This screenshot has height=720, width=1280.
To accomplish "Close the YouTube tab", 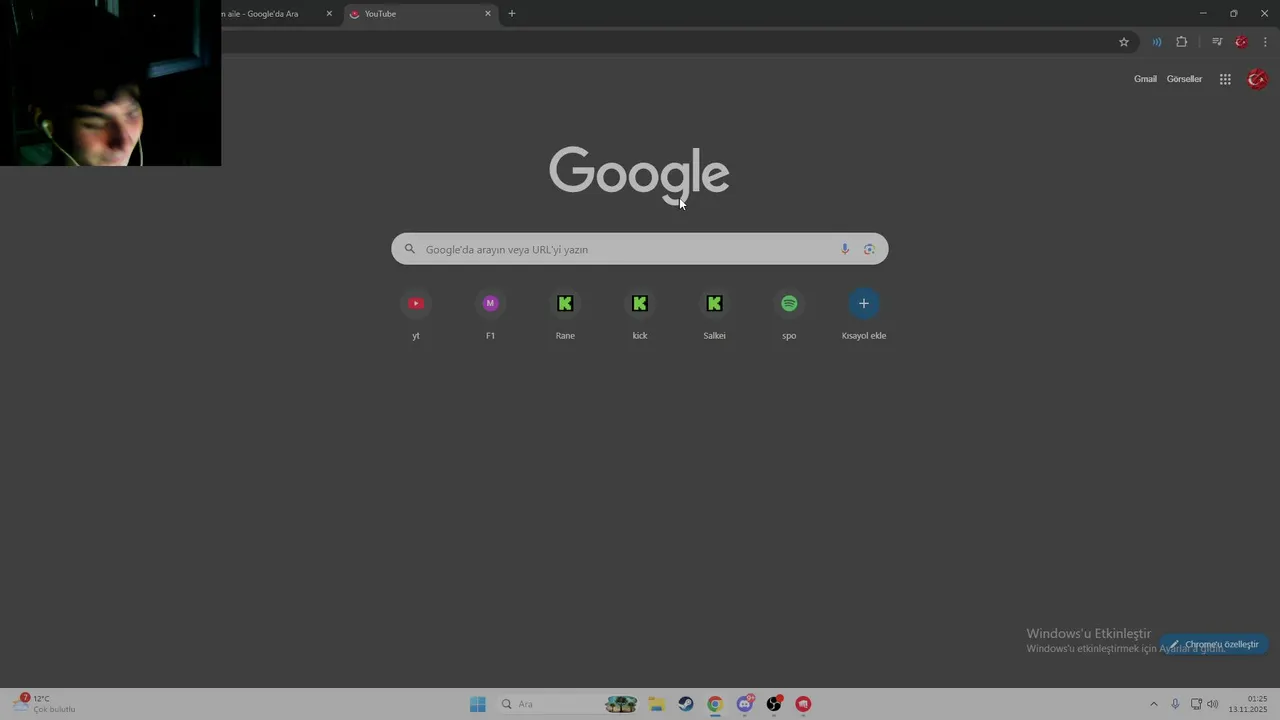I will click(x=488, y=14).
